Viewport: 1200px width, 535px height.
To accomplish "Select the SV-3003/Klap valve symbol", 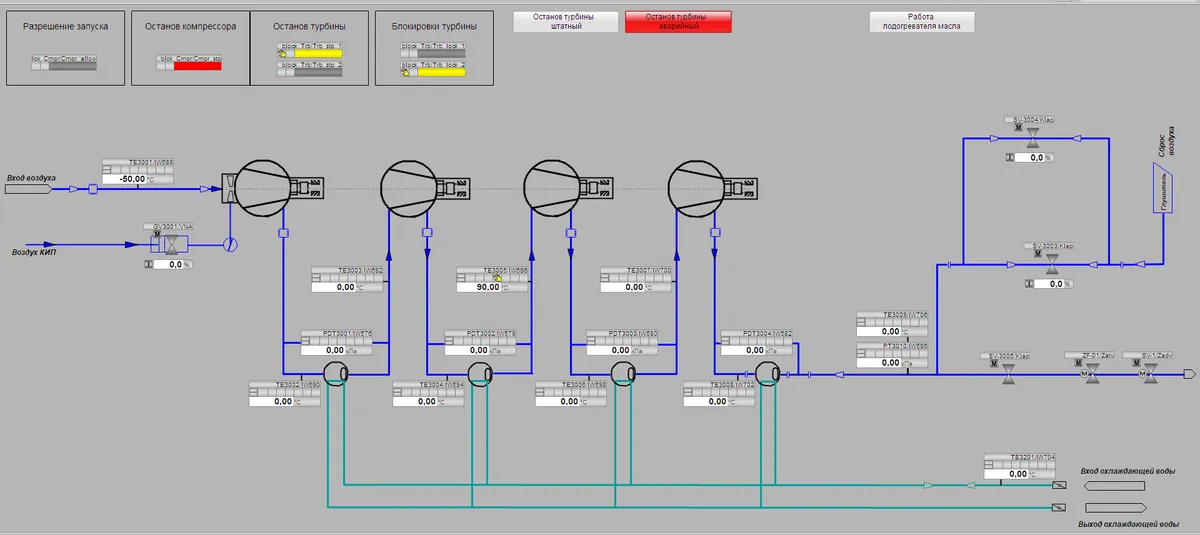I will coord(1052,264).
